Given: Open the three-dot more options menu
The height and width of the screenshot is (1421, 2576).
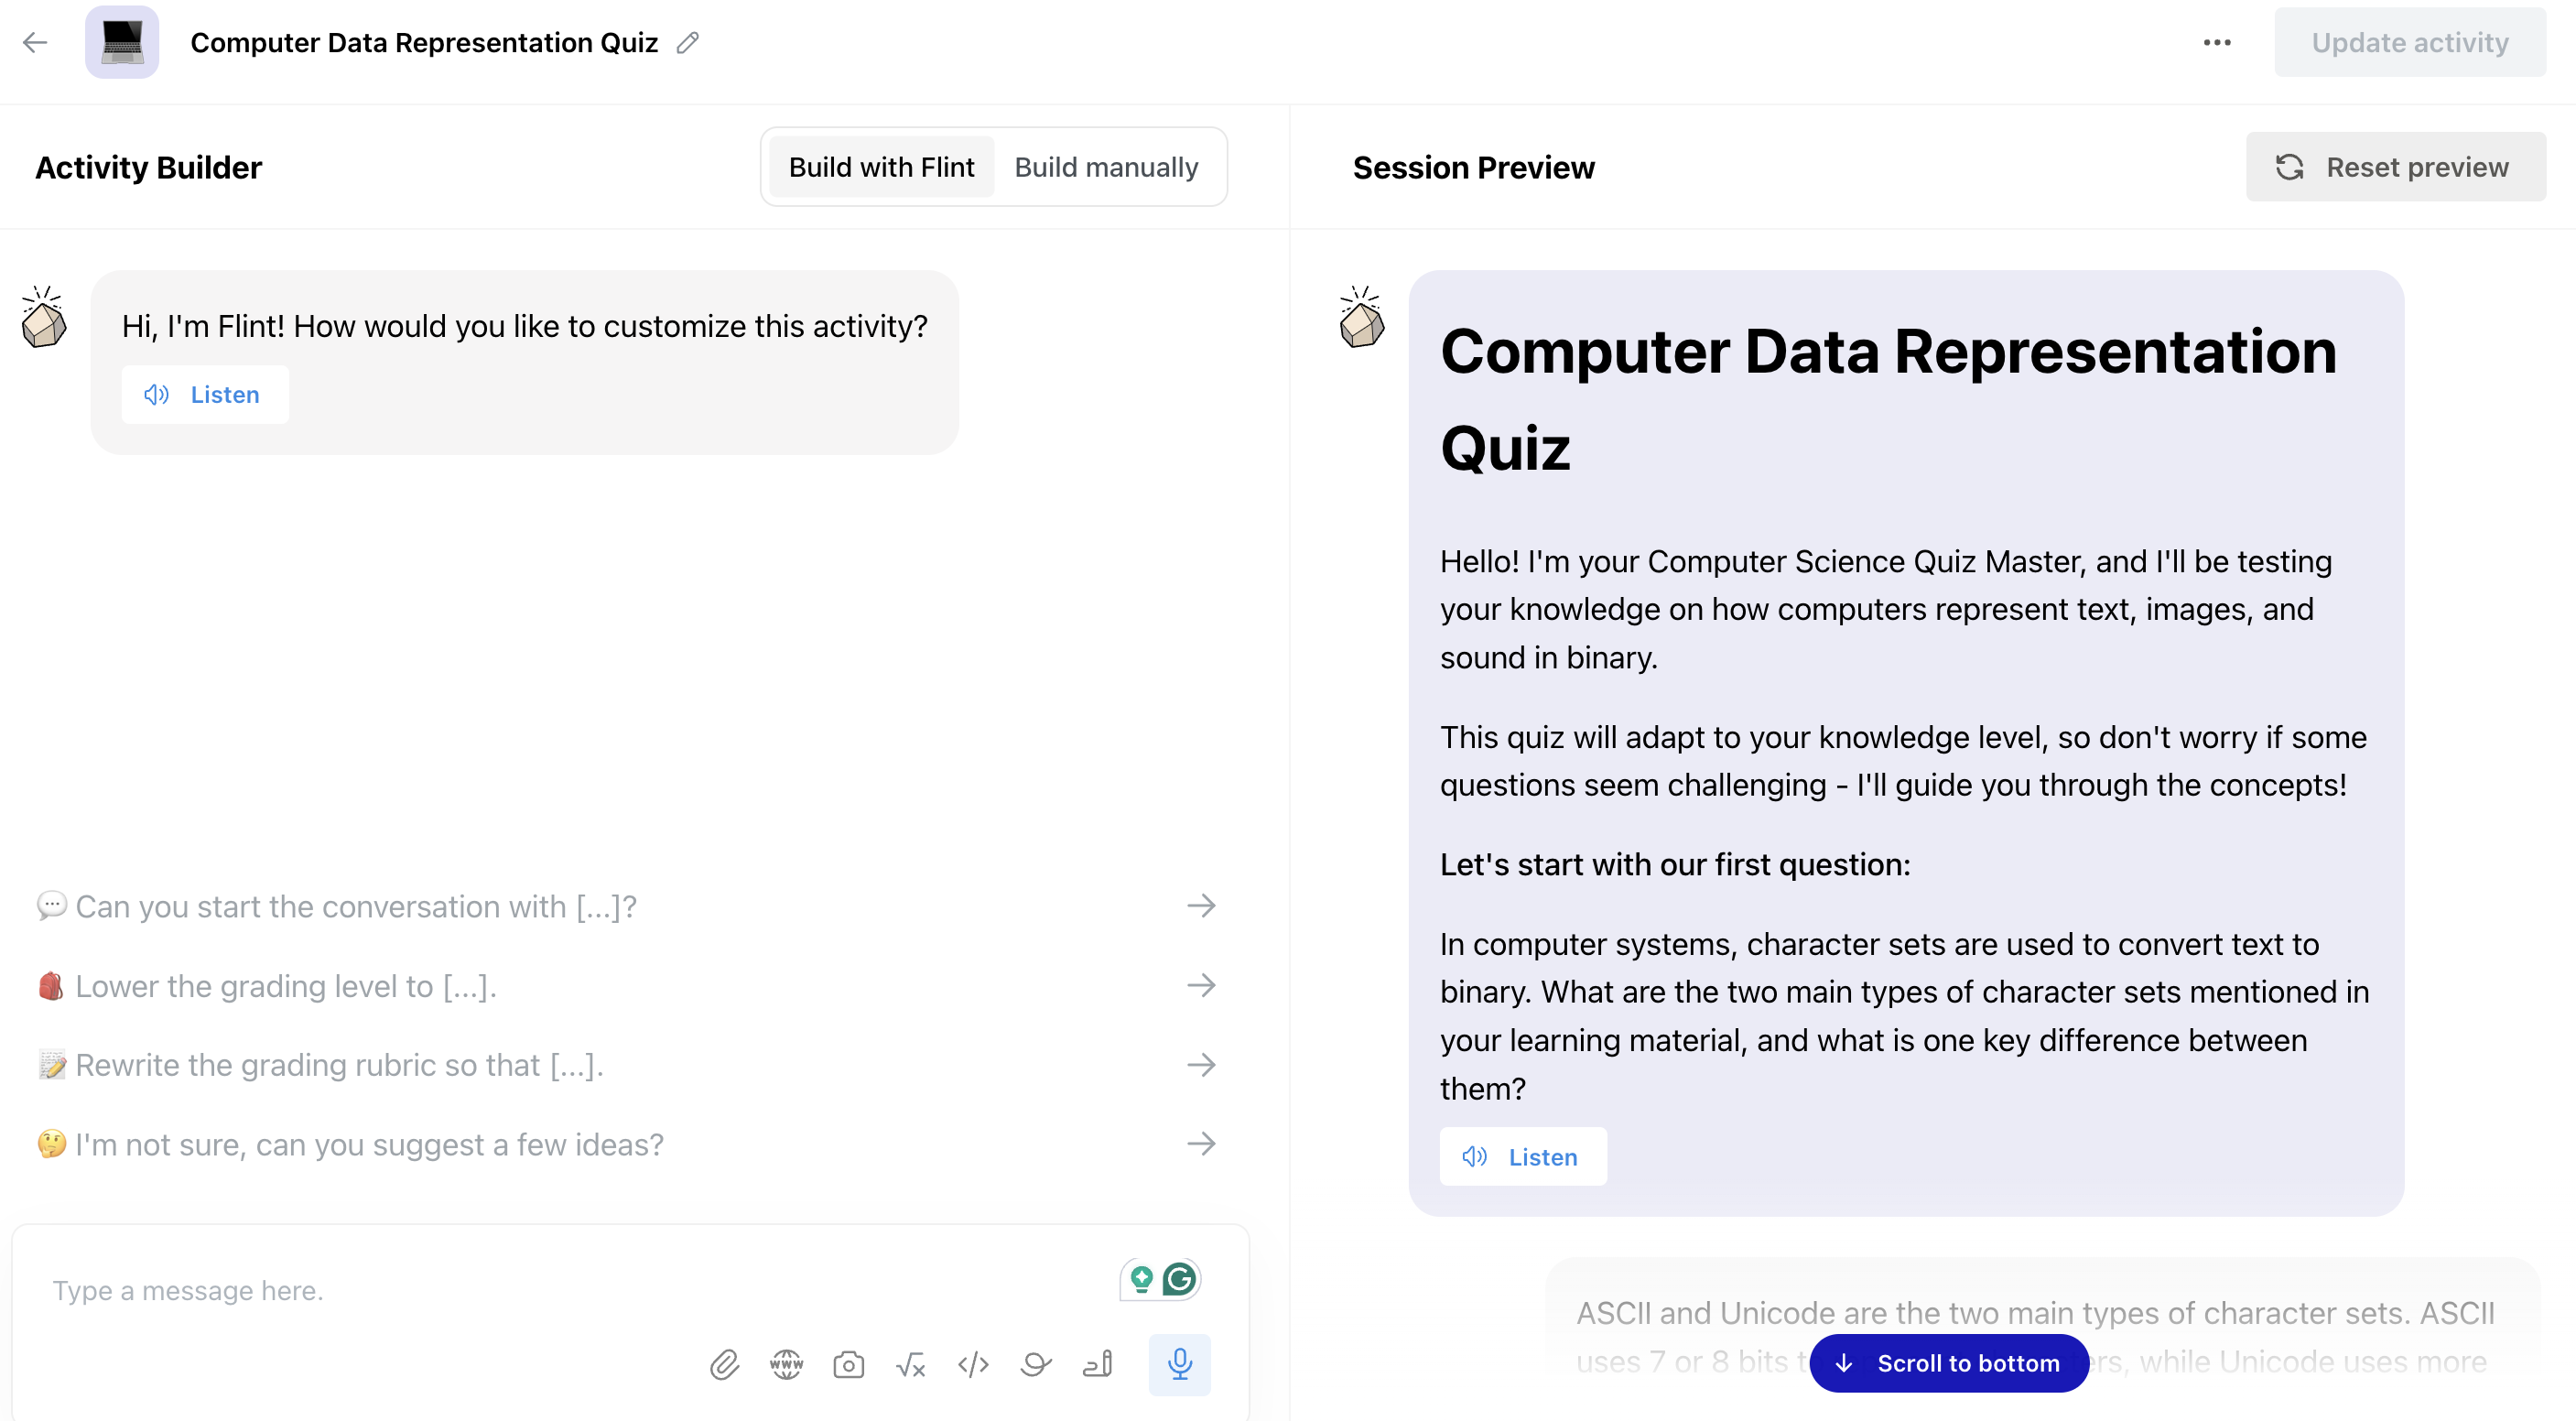Looking at the screenshot, I should click(x=2217, y=42).
